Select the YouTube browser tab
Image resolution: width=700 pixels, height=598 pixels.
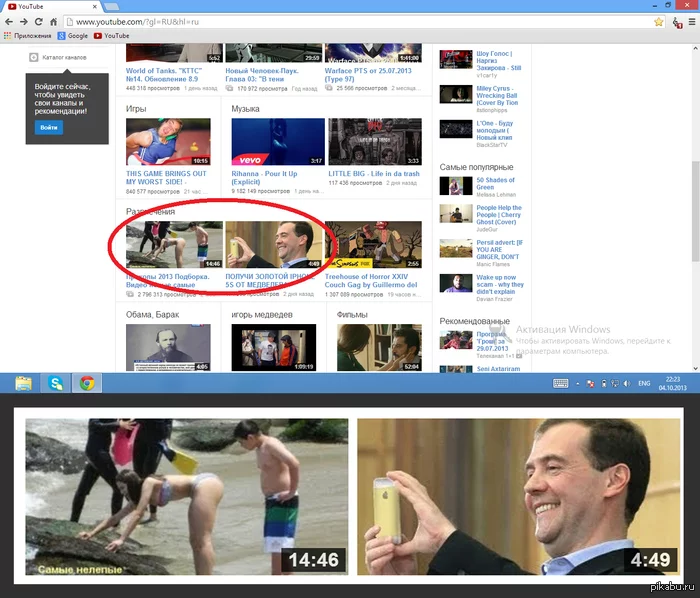click(x=51, y=7)
